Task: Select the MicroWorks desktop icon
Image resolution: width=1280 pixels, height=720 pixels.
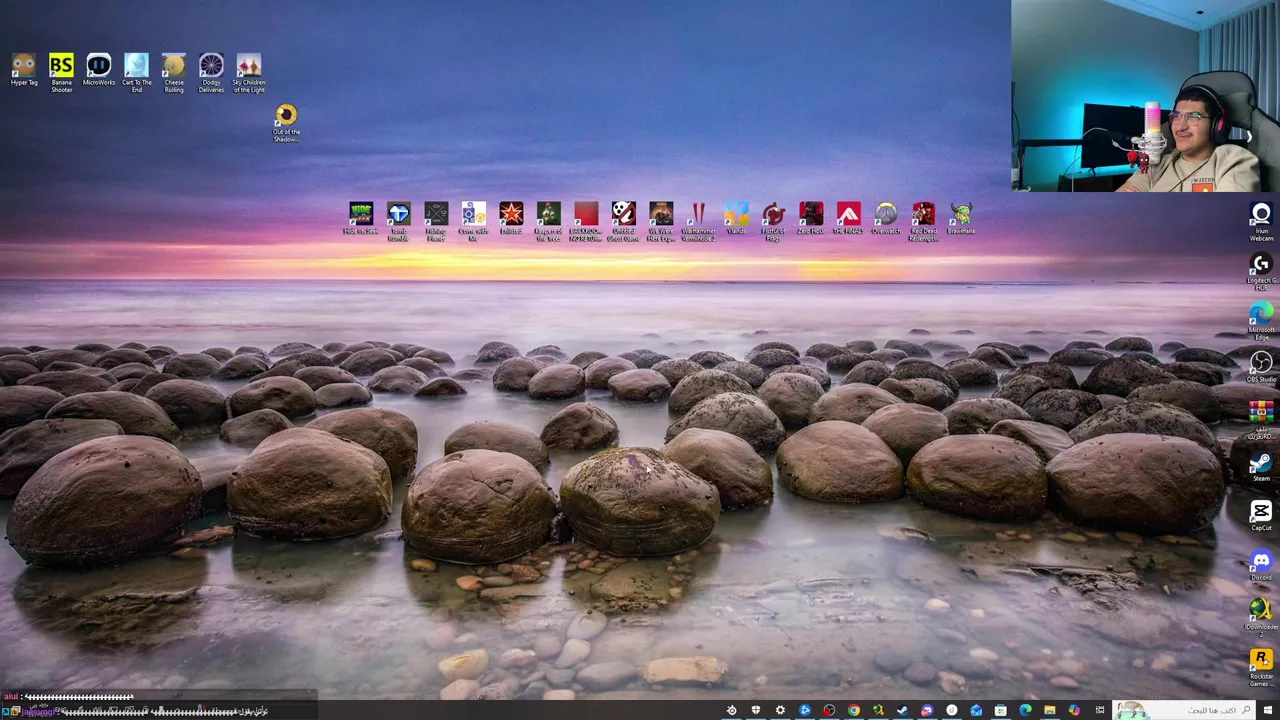Action: [x=98, y=71]
